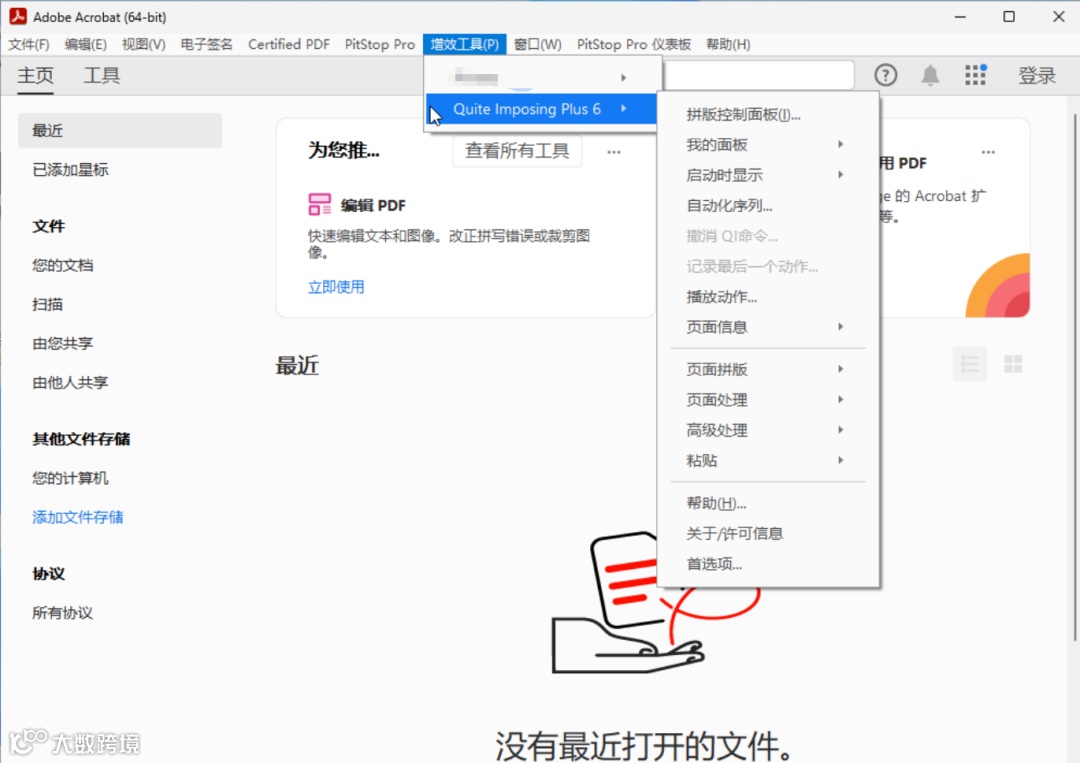This screenshot has width=1080, height=763.
Task: Open the 视图(V) menu
Action: coord(143,44)
